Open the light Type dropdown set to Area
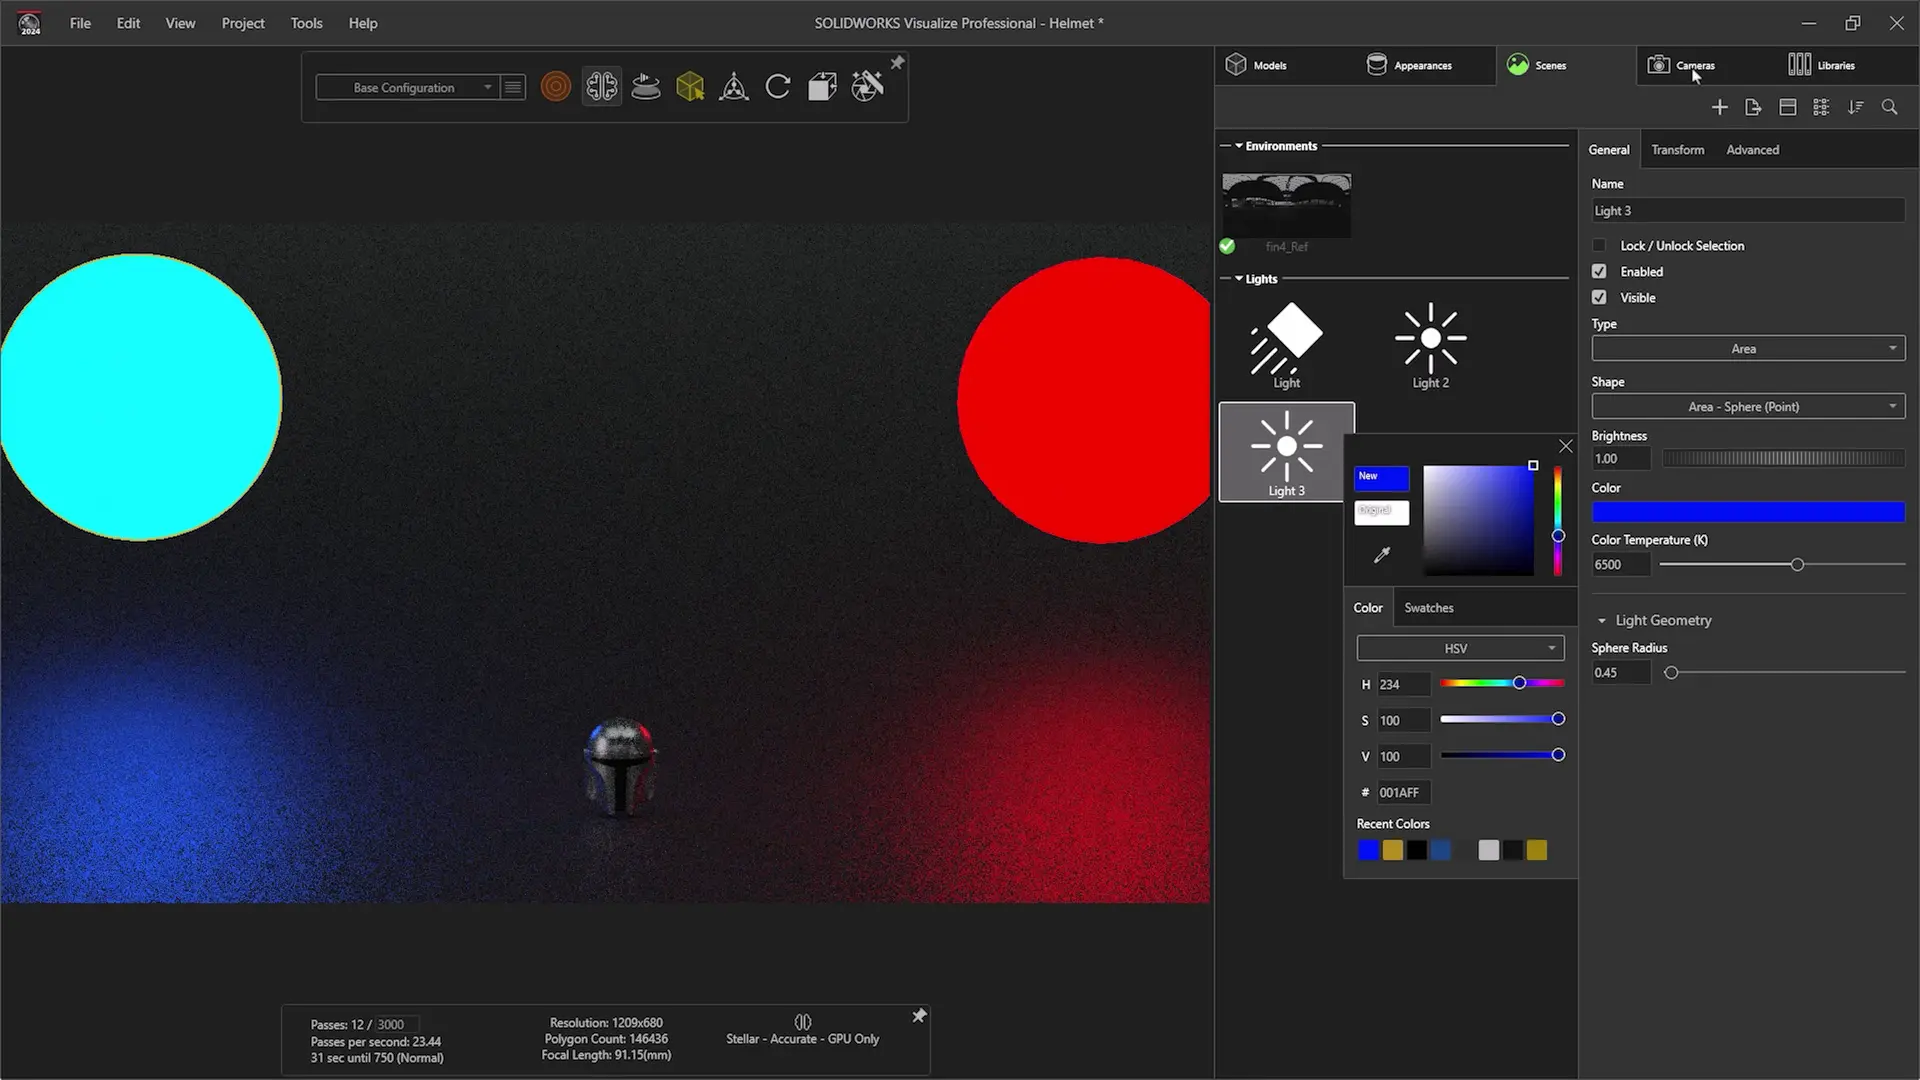Viewport: 1920px width, 1080px height. (x=1748, y=349)
